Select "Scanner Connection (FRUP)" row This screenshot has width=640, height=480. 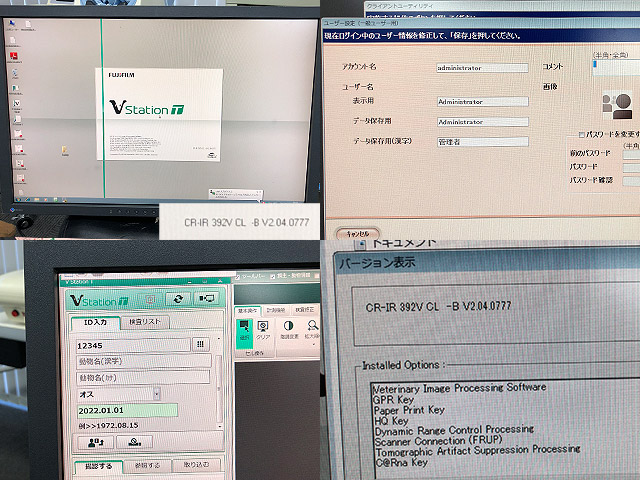[x=438, y=441]
